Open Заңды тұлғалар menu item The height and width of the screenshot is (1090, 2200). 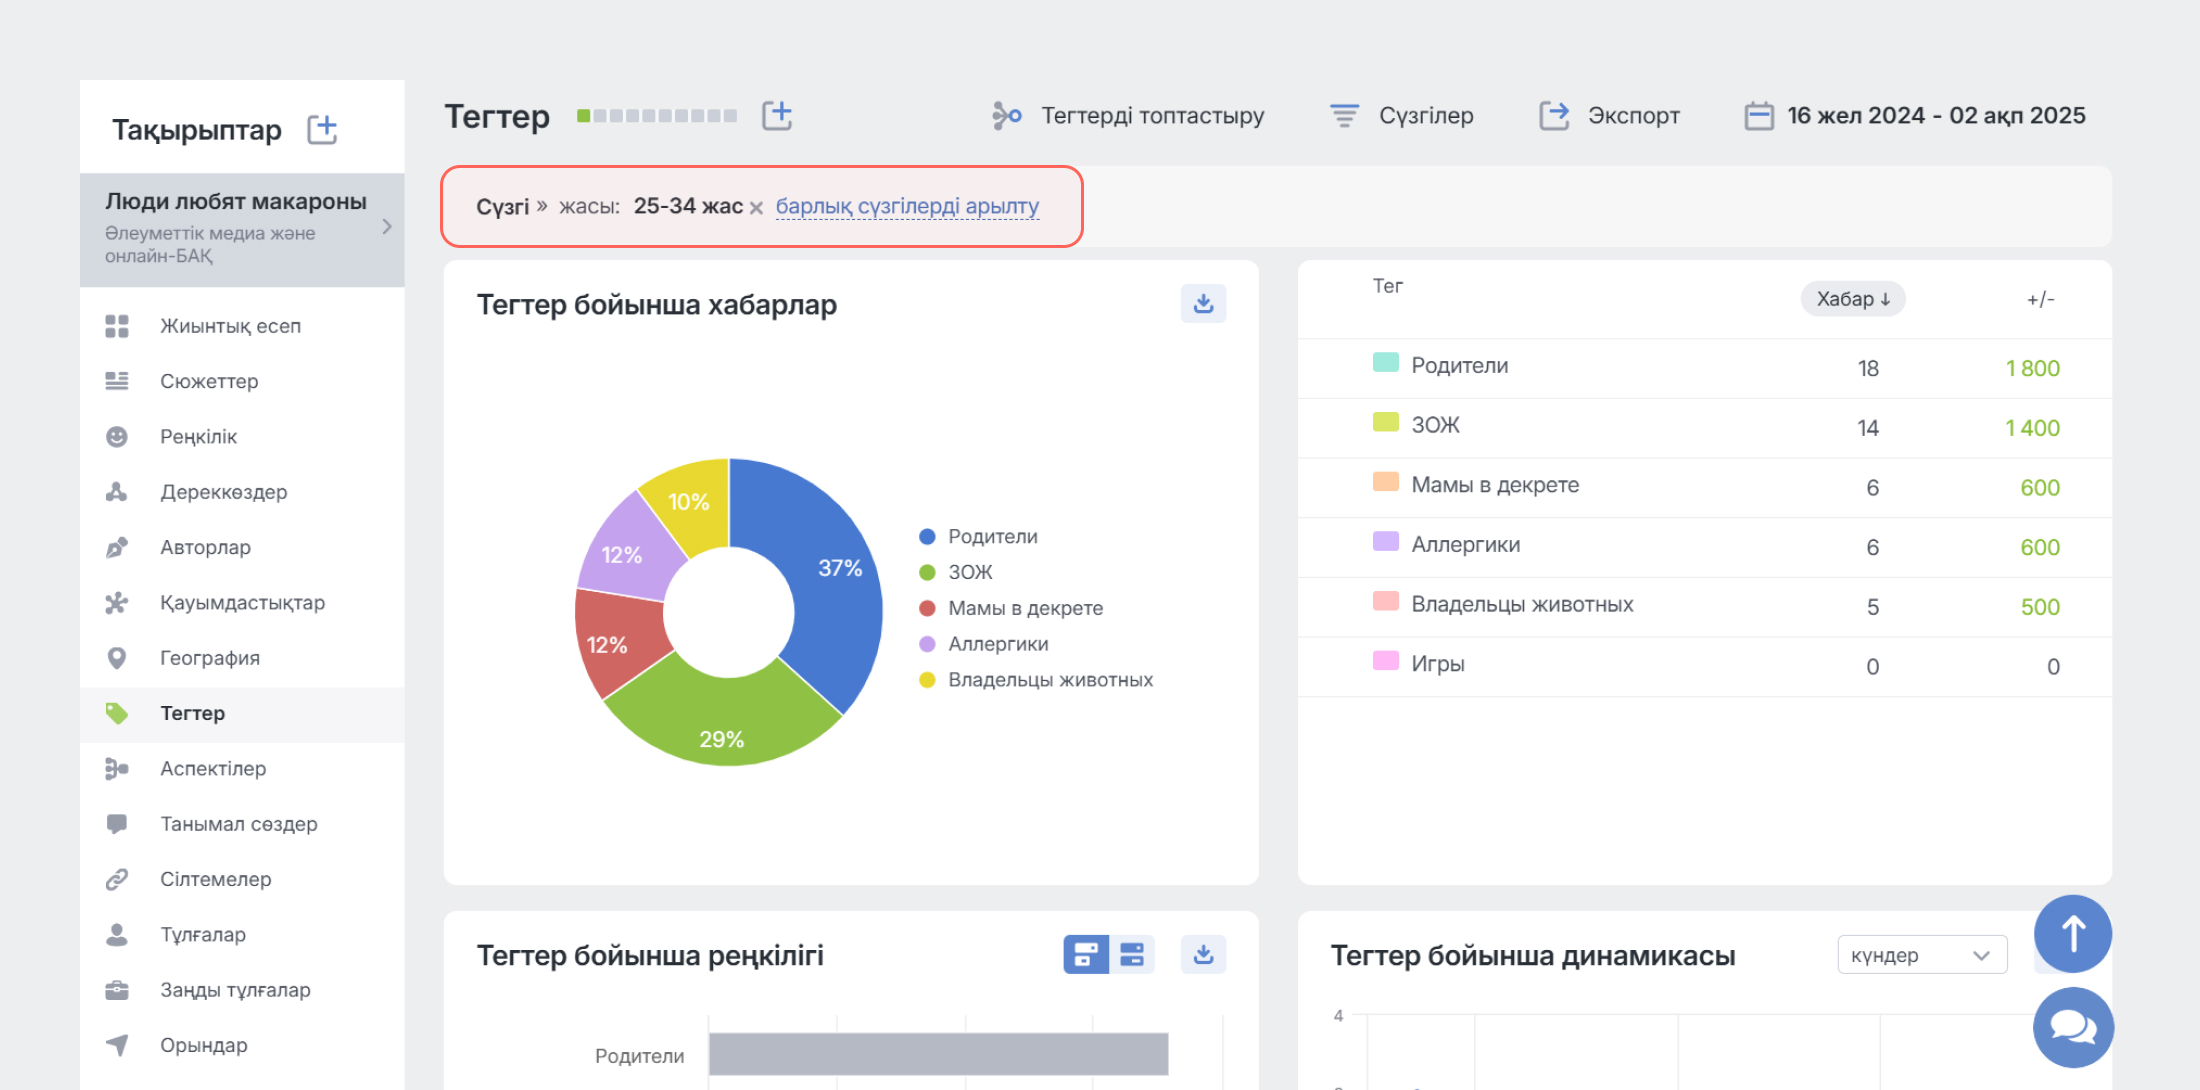pyautogui.click(x=242, y=990)
